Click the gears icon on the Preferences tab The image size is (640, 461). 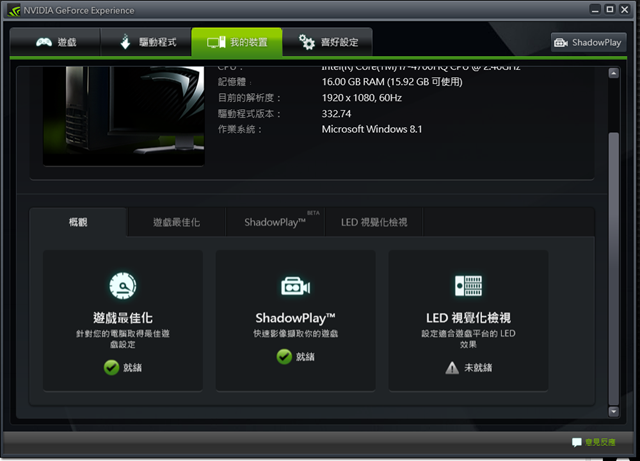point(307,42)
